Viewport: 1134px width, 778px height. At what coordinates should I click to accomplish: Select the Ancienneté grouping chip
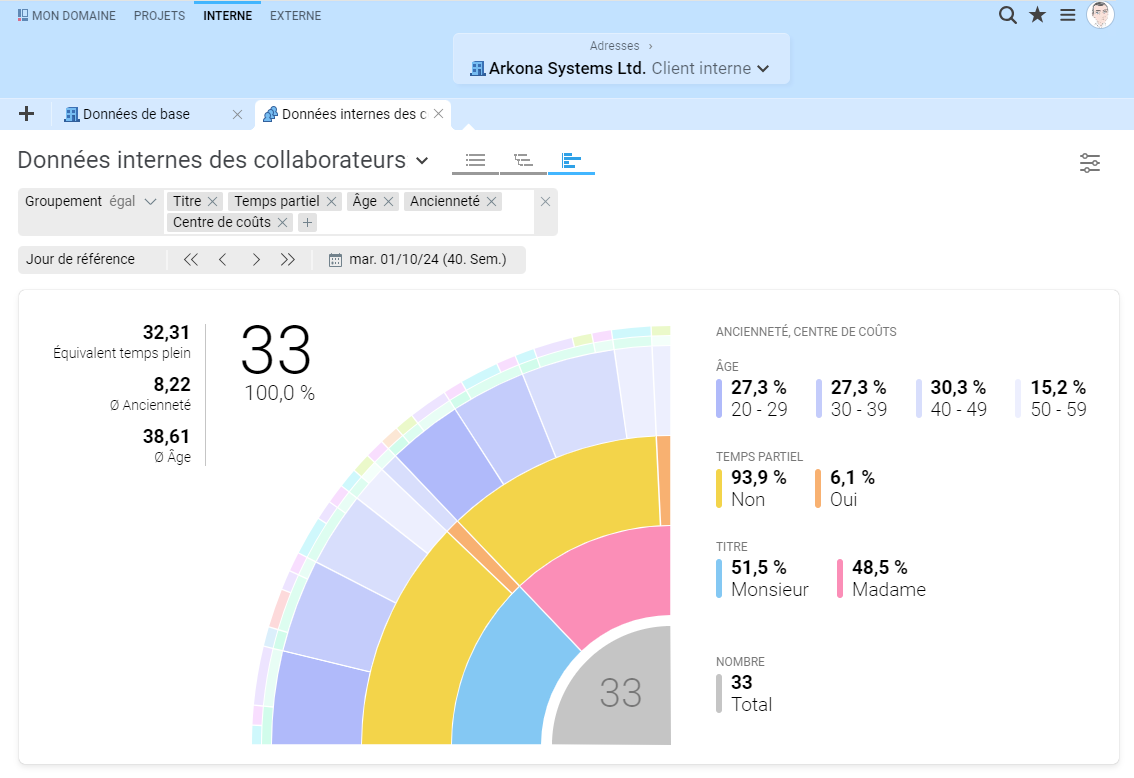(444, 201)
